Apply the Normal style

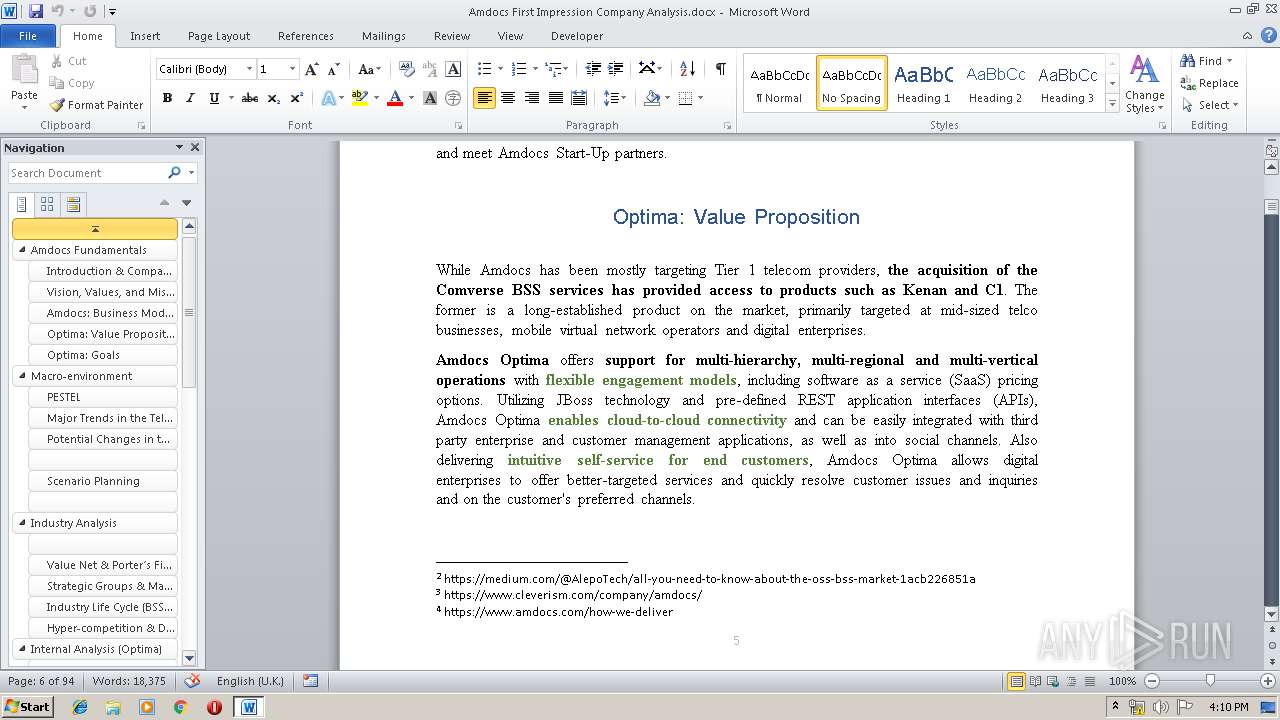pos(779,83)
